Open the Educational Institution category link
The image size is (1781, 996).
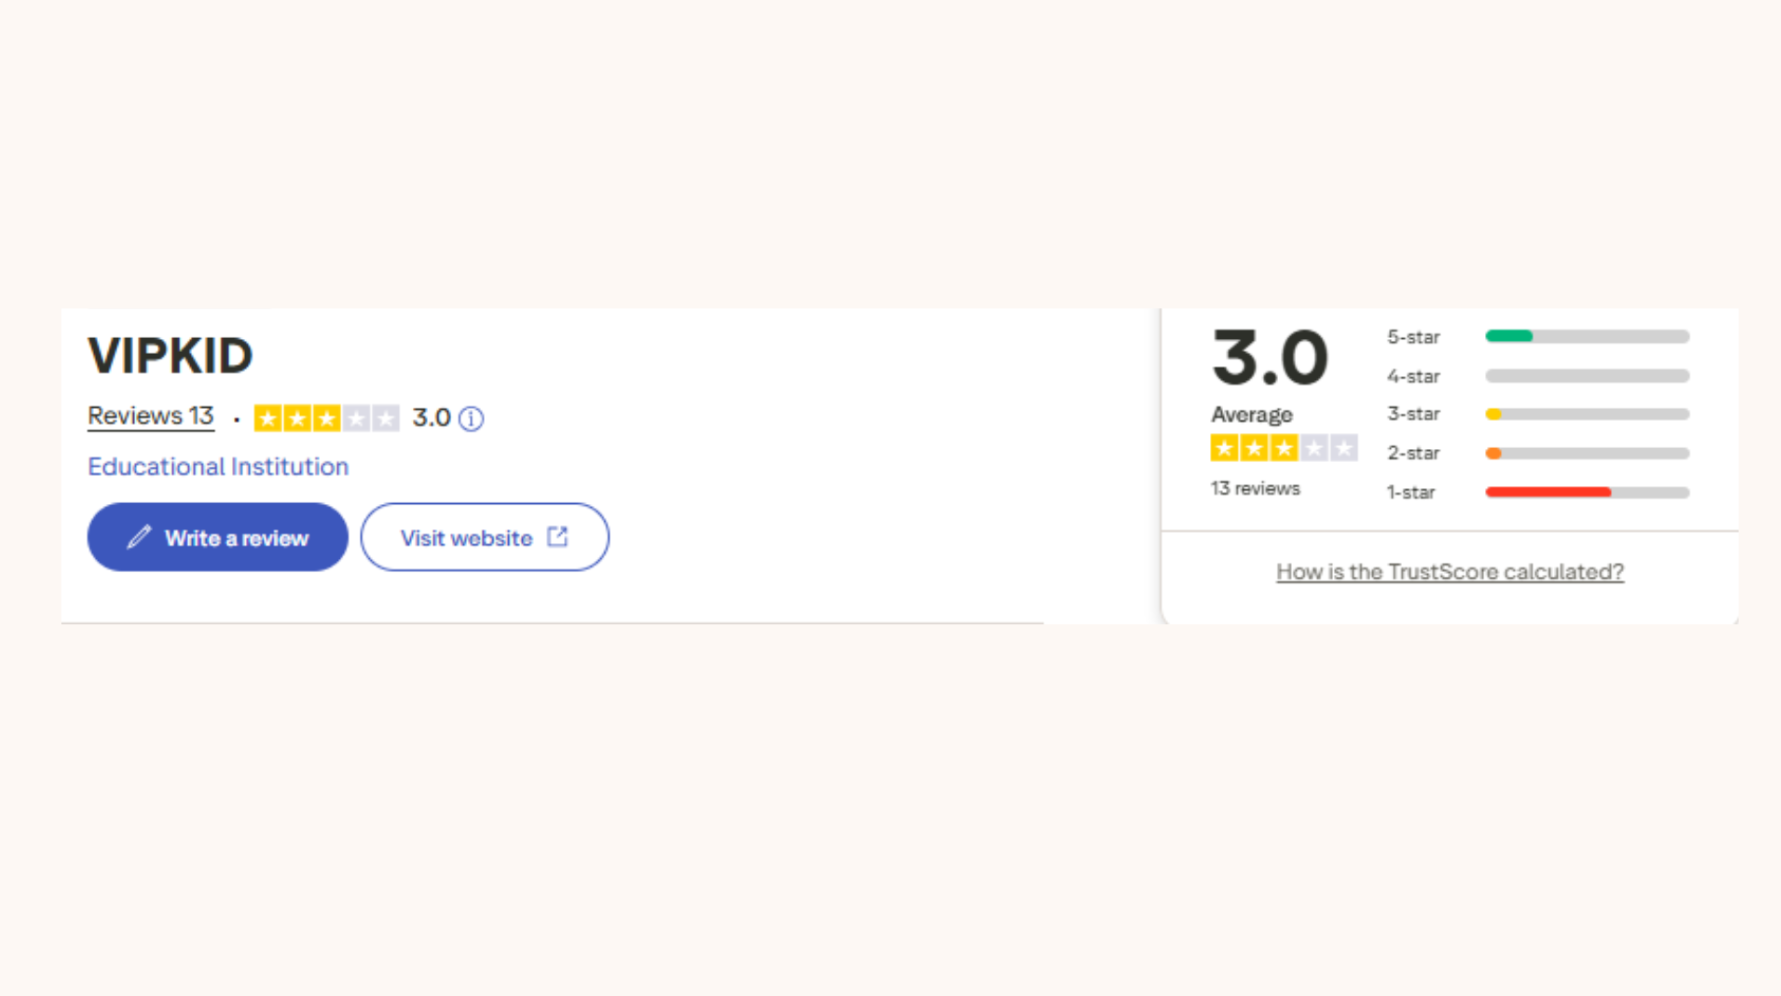click(x=218, y=466)
